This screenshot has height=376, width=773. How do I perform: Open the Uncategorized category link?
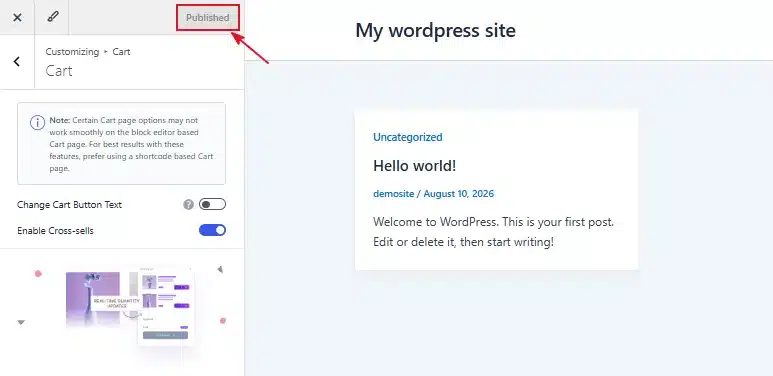(408, 137)
